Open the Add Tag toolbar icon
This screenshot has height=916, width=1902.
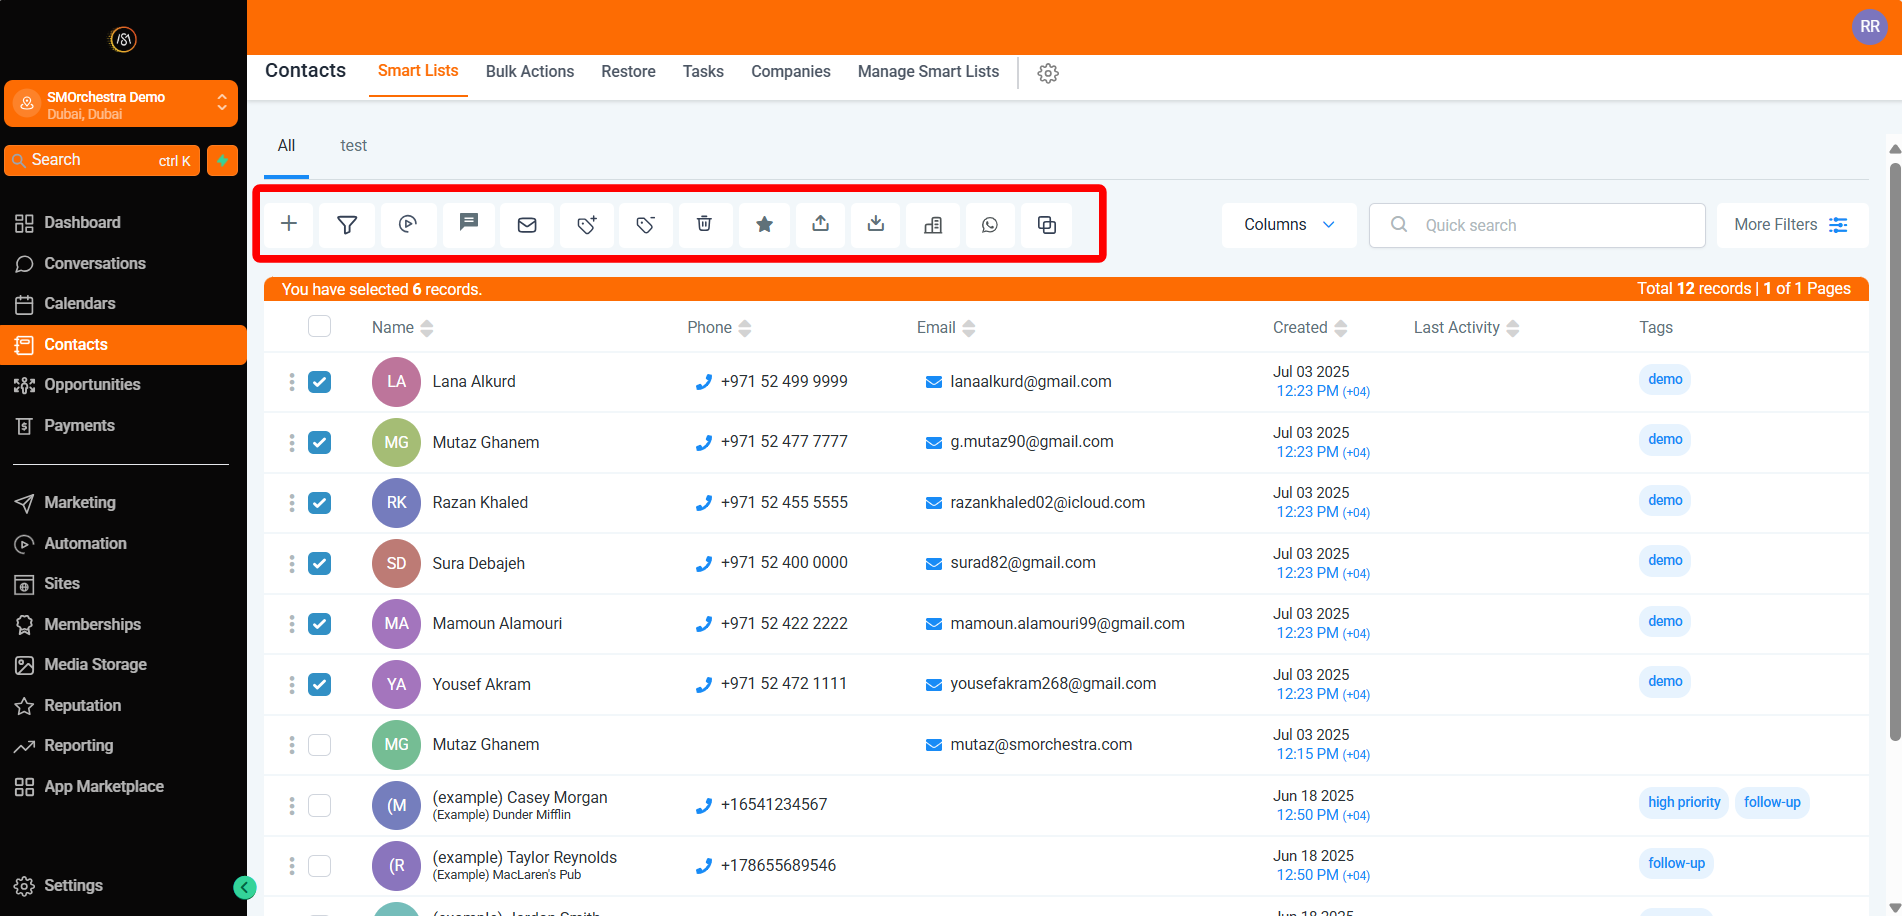pos(587,225)
